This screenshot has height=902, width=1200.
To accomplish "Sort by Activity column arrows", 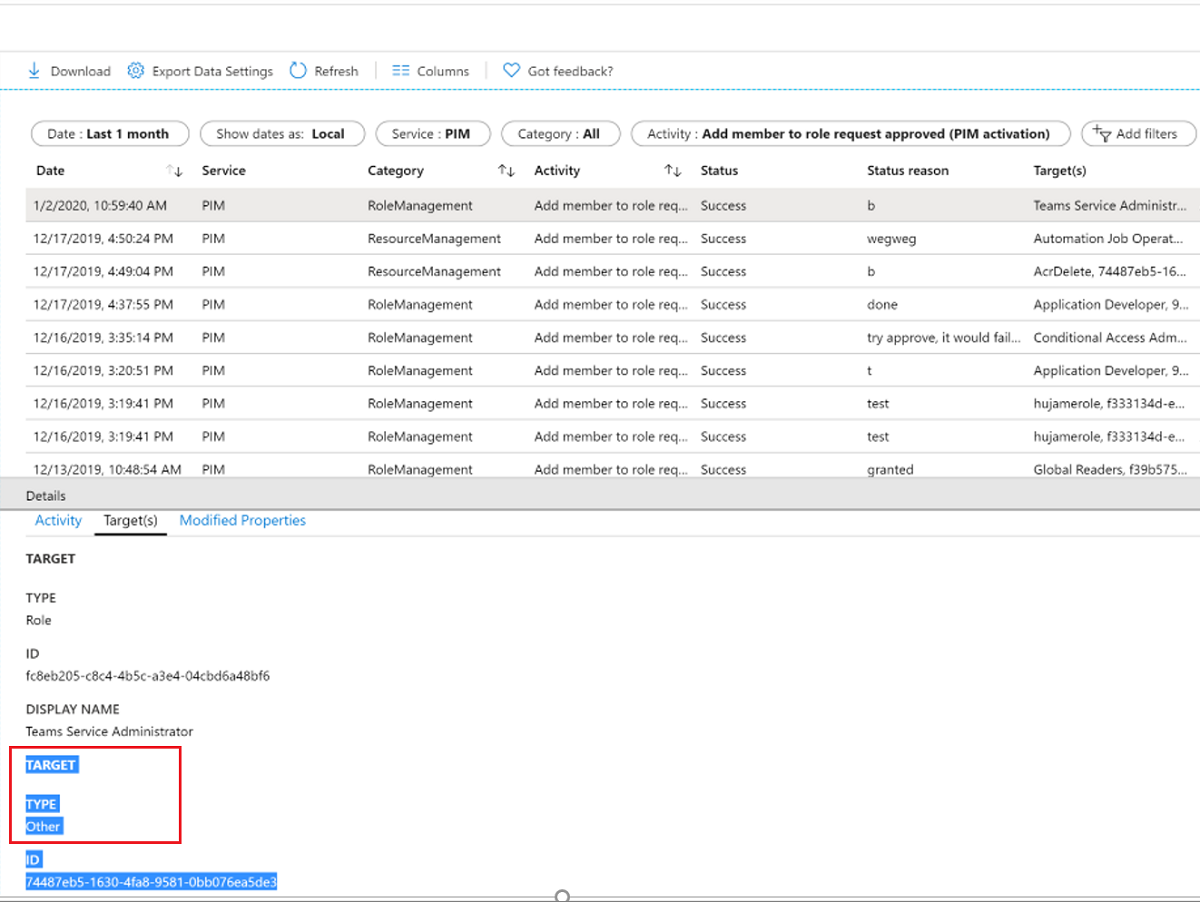I will tap(673, 171).
